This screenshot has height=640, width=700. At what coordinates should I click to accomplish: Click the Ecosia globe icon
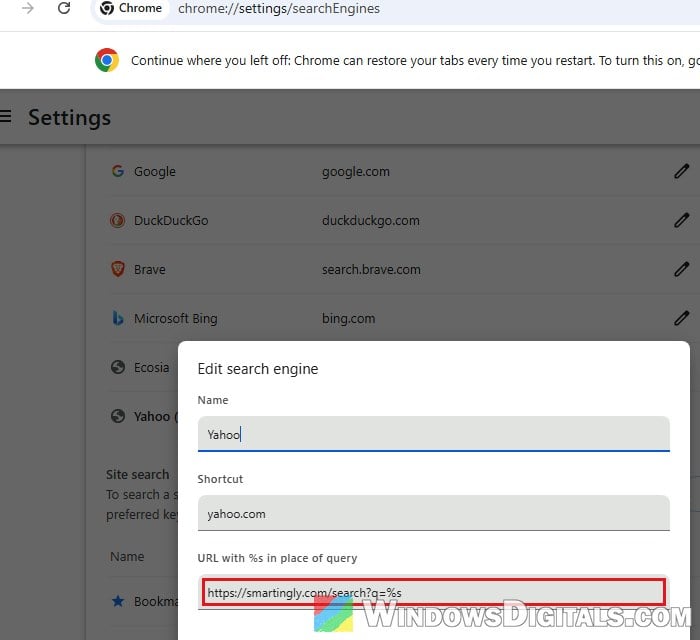(118, 367)
